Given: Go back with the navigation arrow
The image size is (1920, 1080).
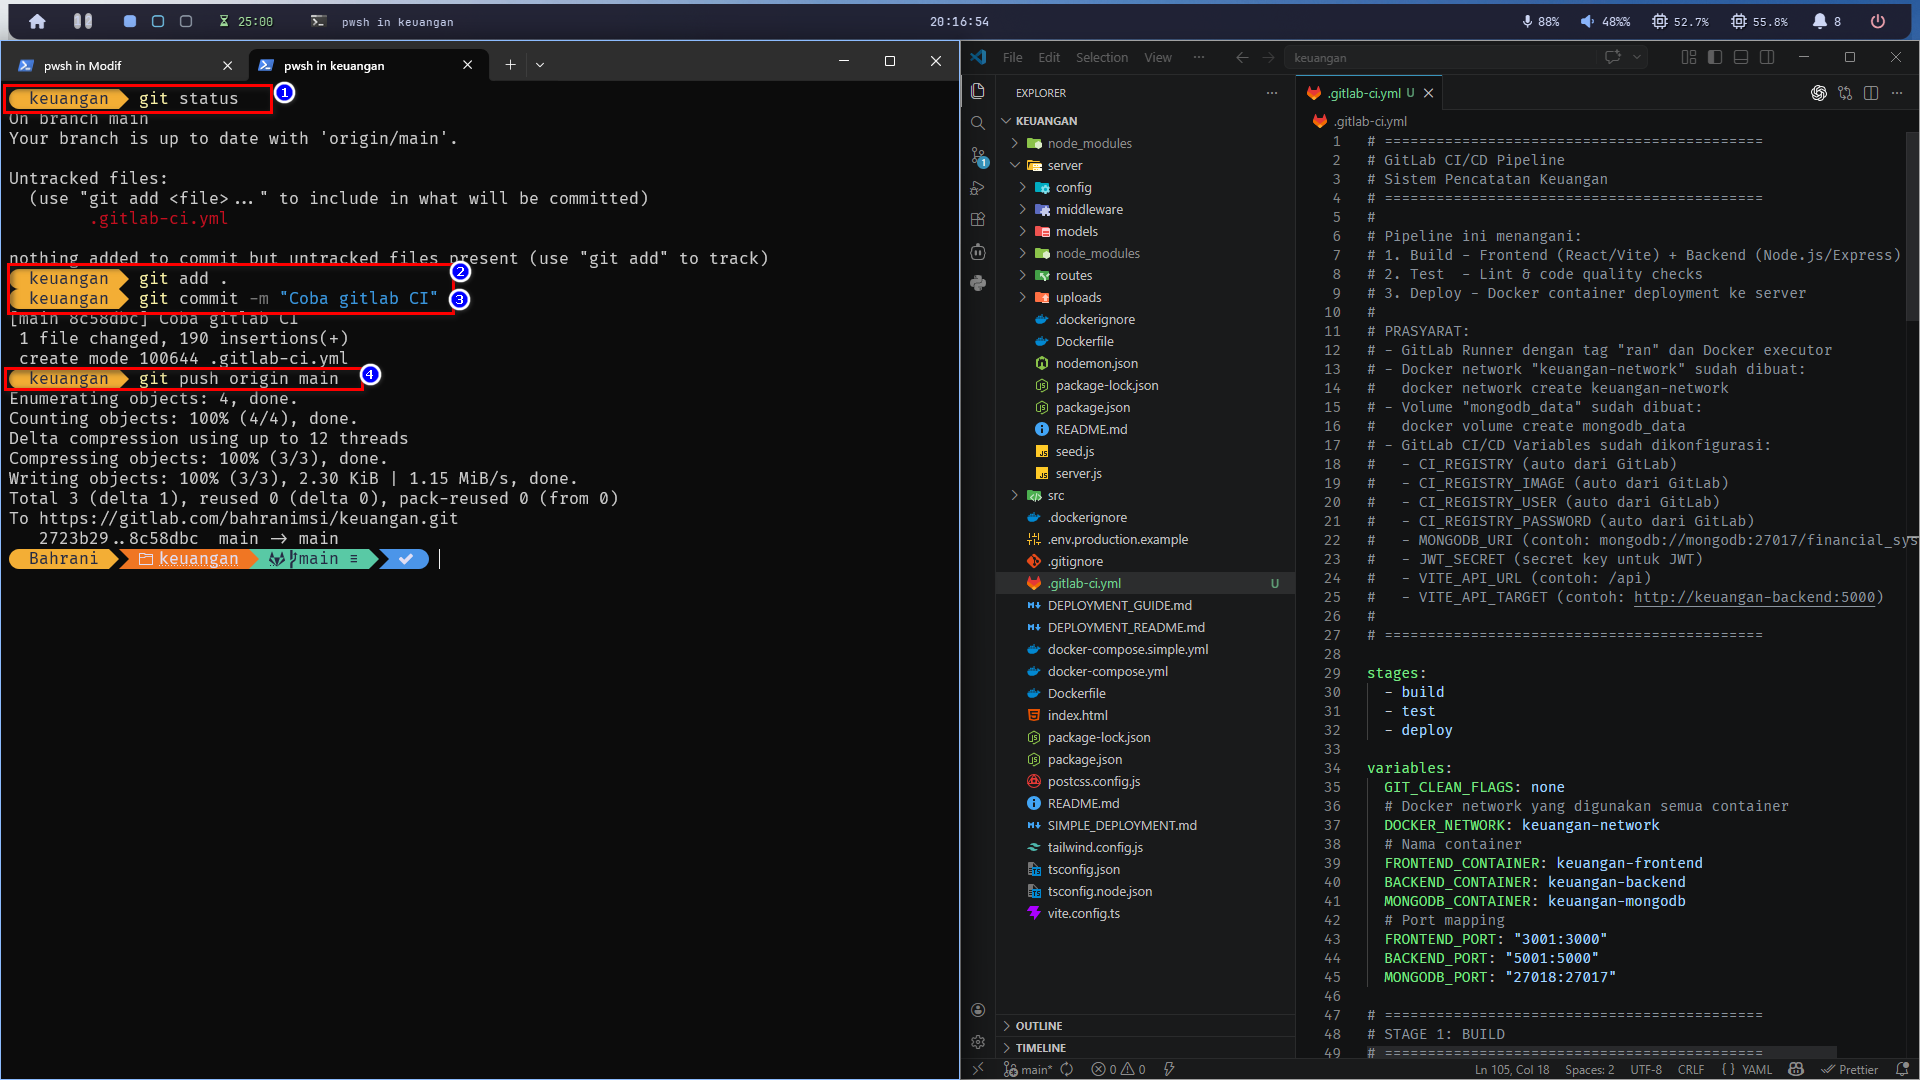Looking at the screenshot, I should (1242, 57).
